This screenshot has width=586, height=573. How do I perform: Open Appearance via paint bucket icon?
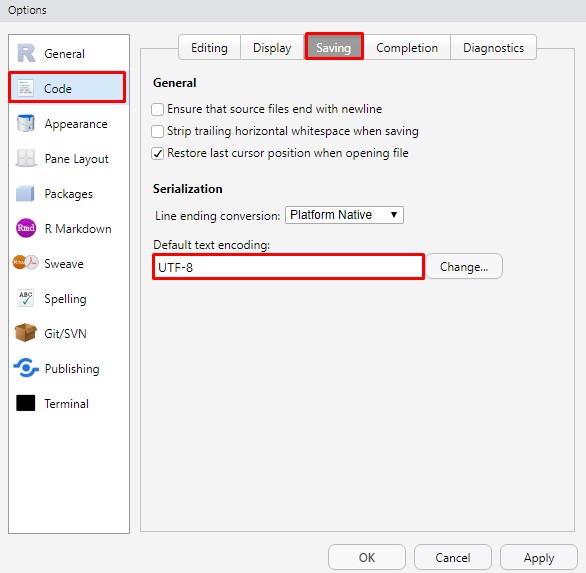click(x=26, y=123)
